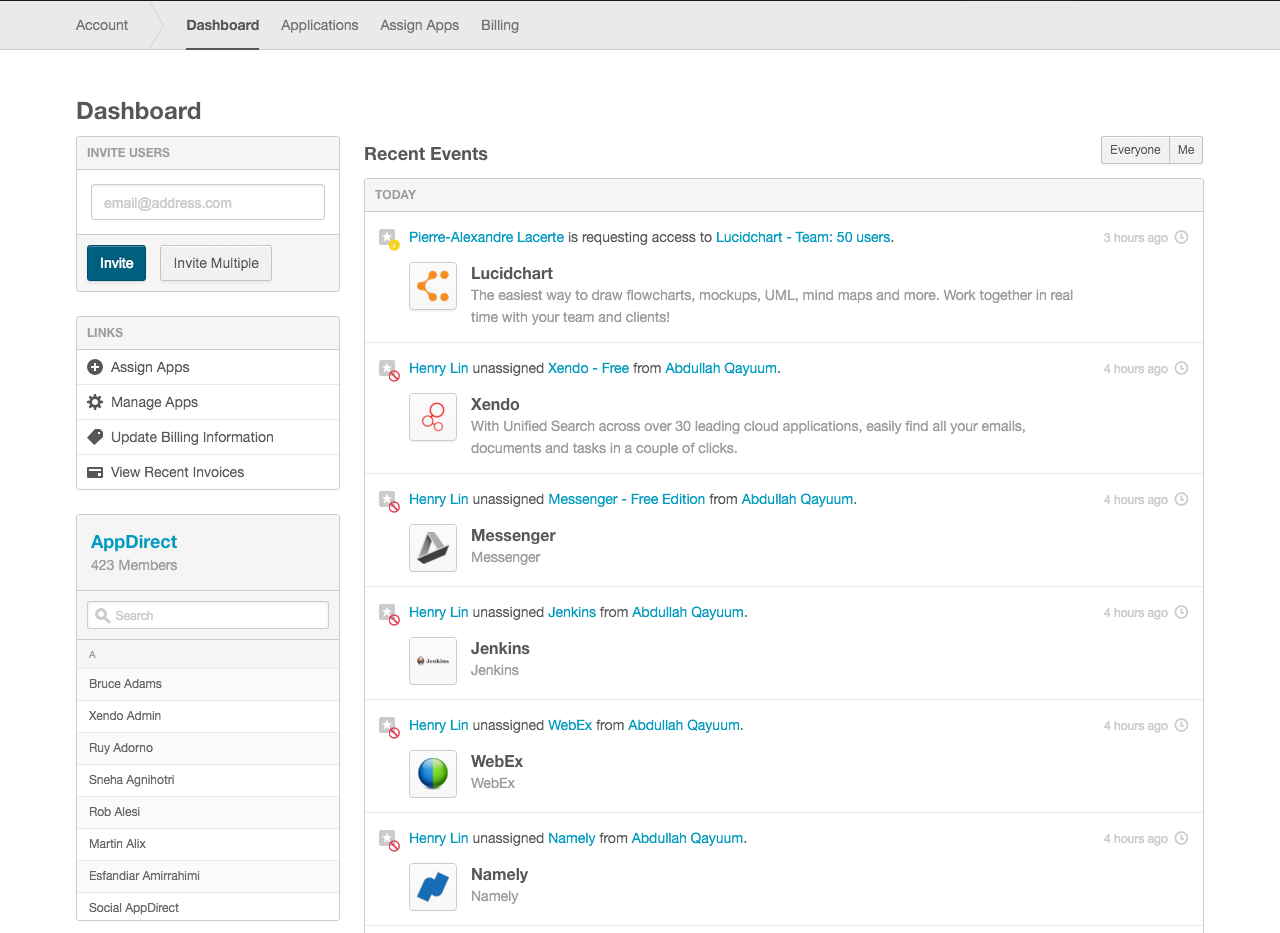The width and height of the screenshot is (1280, 933).
Task: Focus the member Search field
Action: pyautogui.click(x=208, y=615)
